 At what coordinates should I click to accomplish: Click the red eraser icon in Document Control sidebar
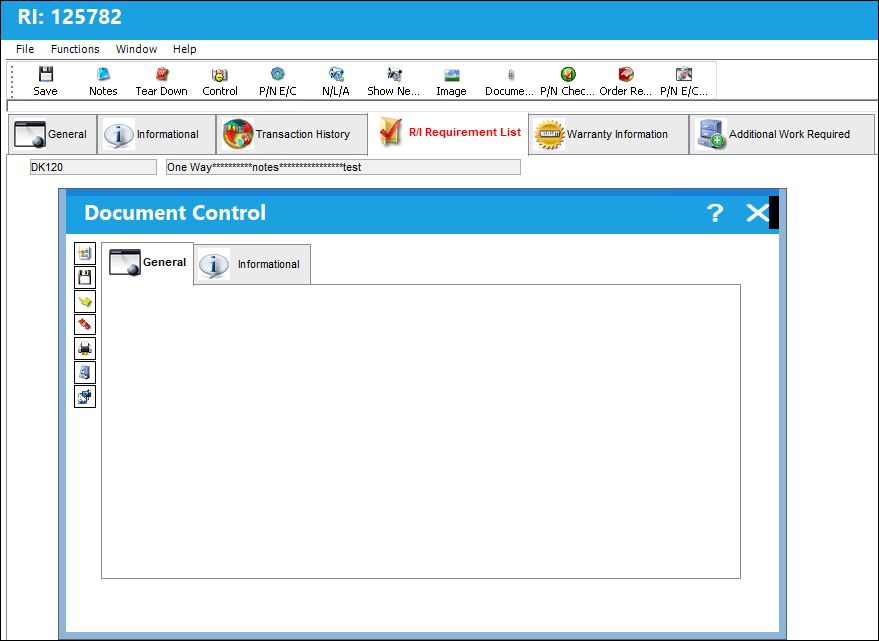pyautogui.click(x=85, y=325)
